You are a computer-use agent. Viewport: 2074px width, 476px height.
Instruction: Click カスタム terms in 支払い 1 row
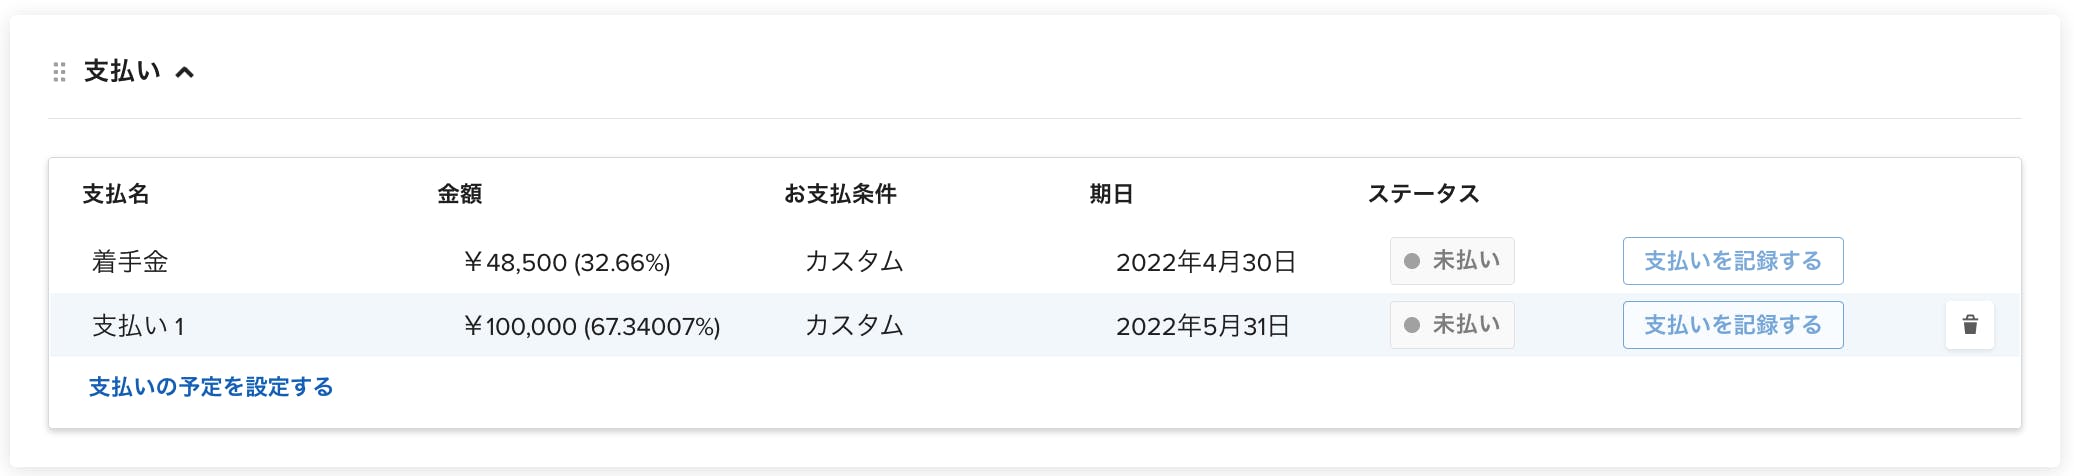tap(854, 326)
